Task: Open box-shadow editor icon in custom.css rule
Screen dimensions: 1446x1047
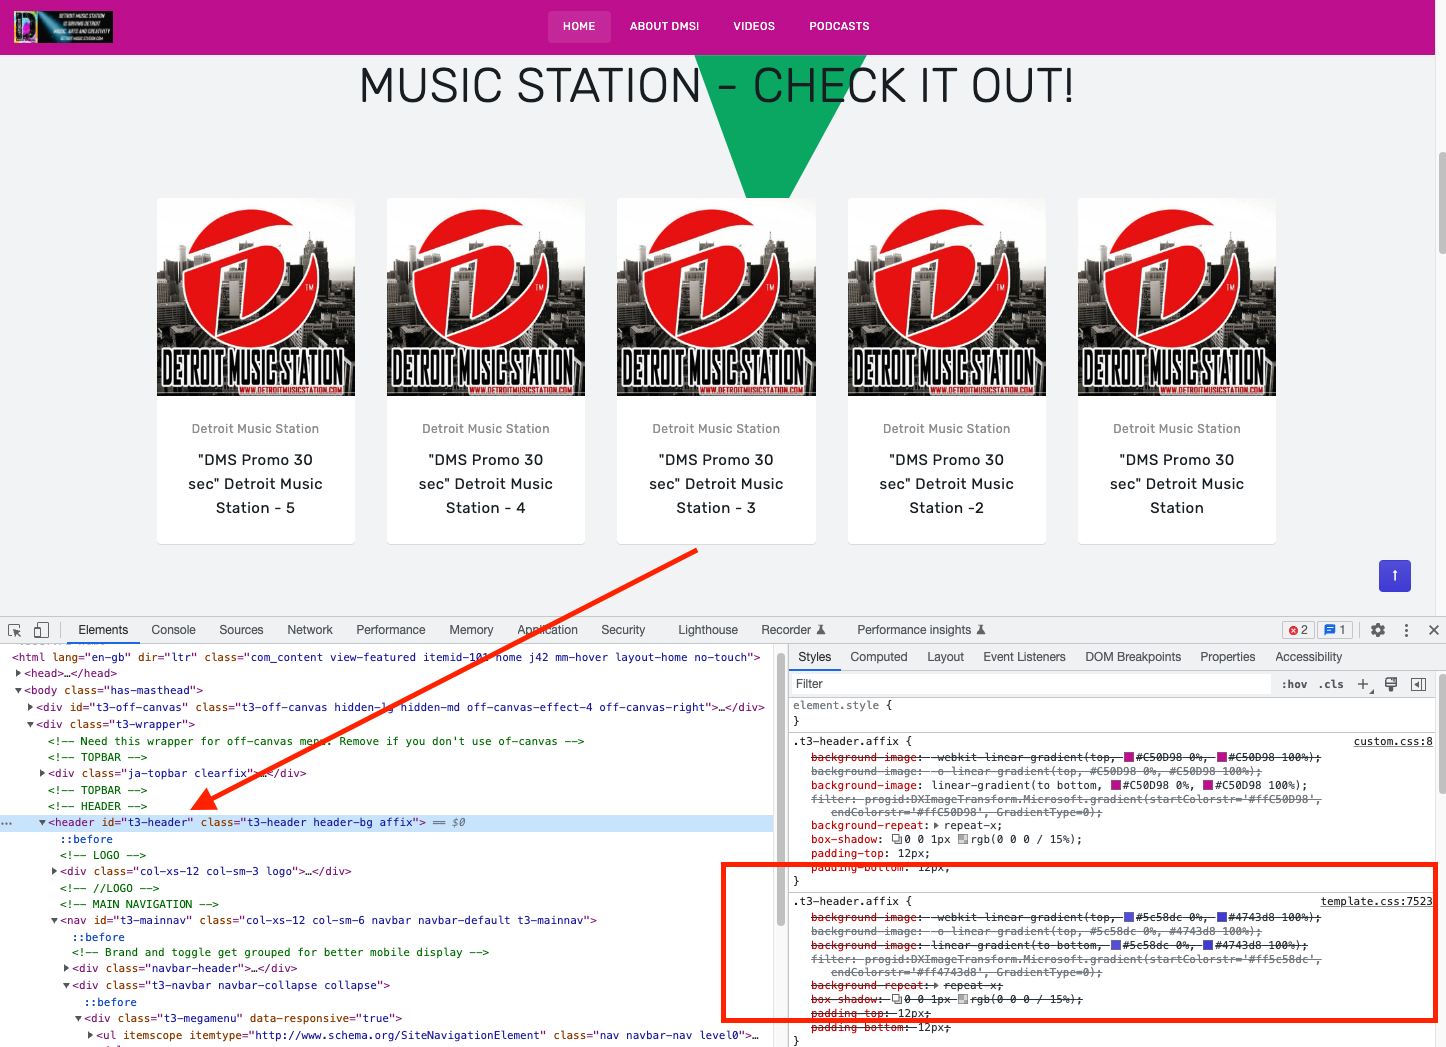Action: [x=897, y=840]
